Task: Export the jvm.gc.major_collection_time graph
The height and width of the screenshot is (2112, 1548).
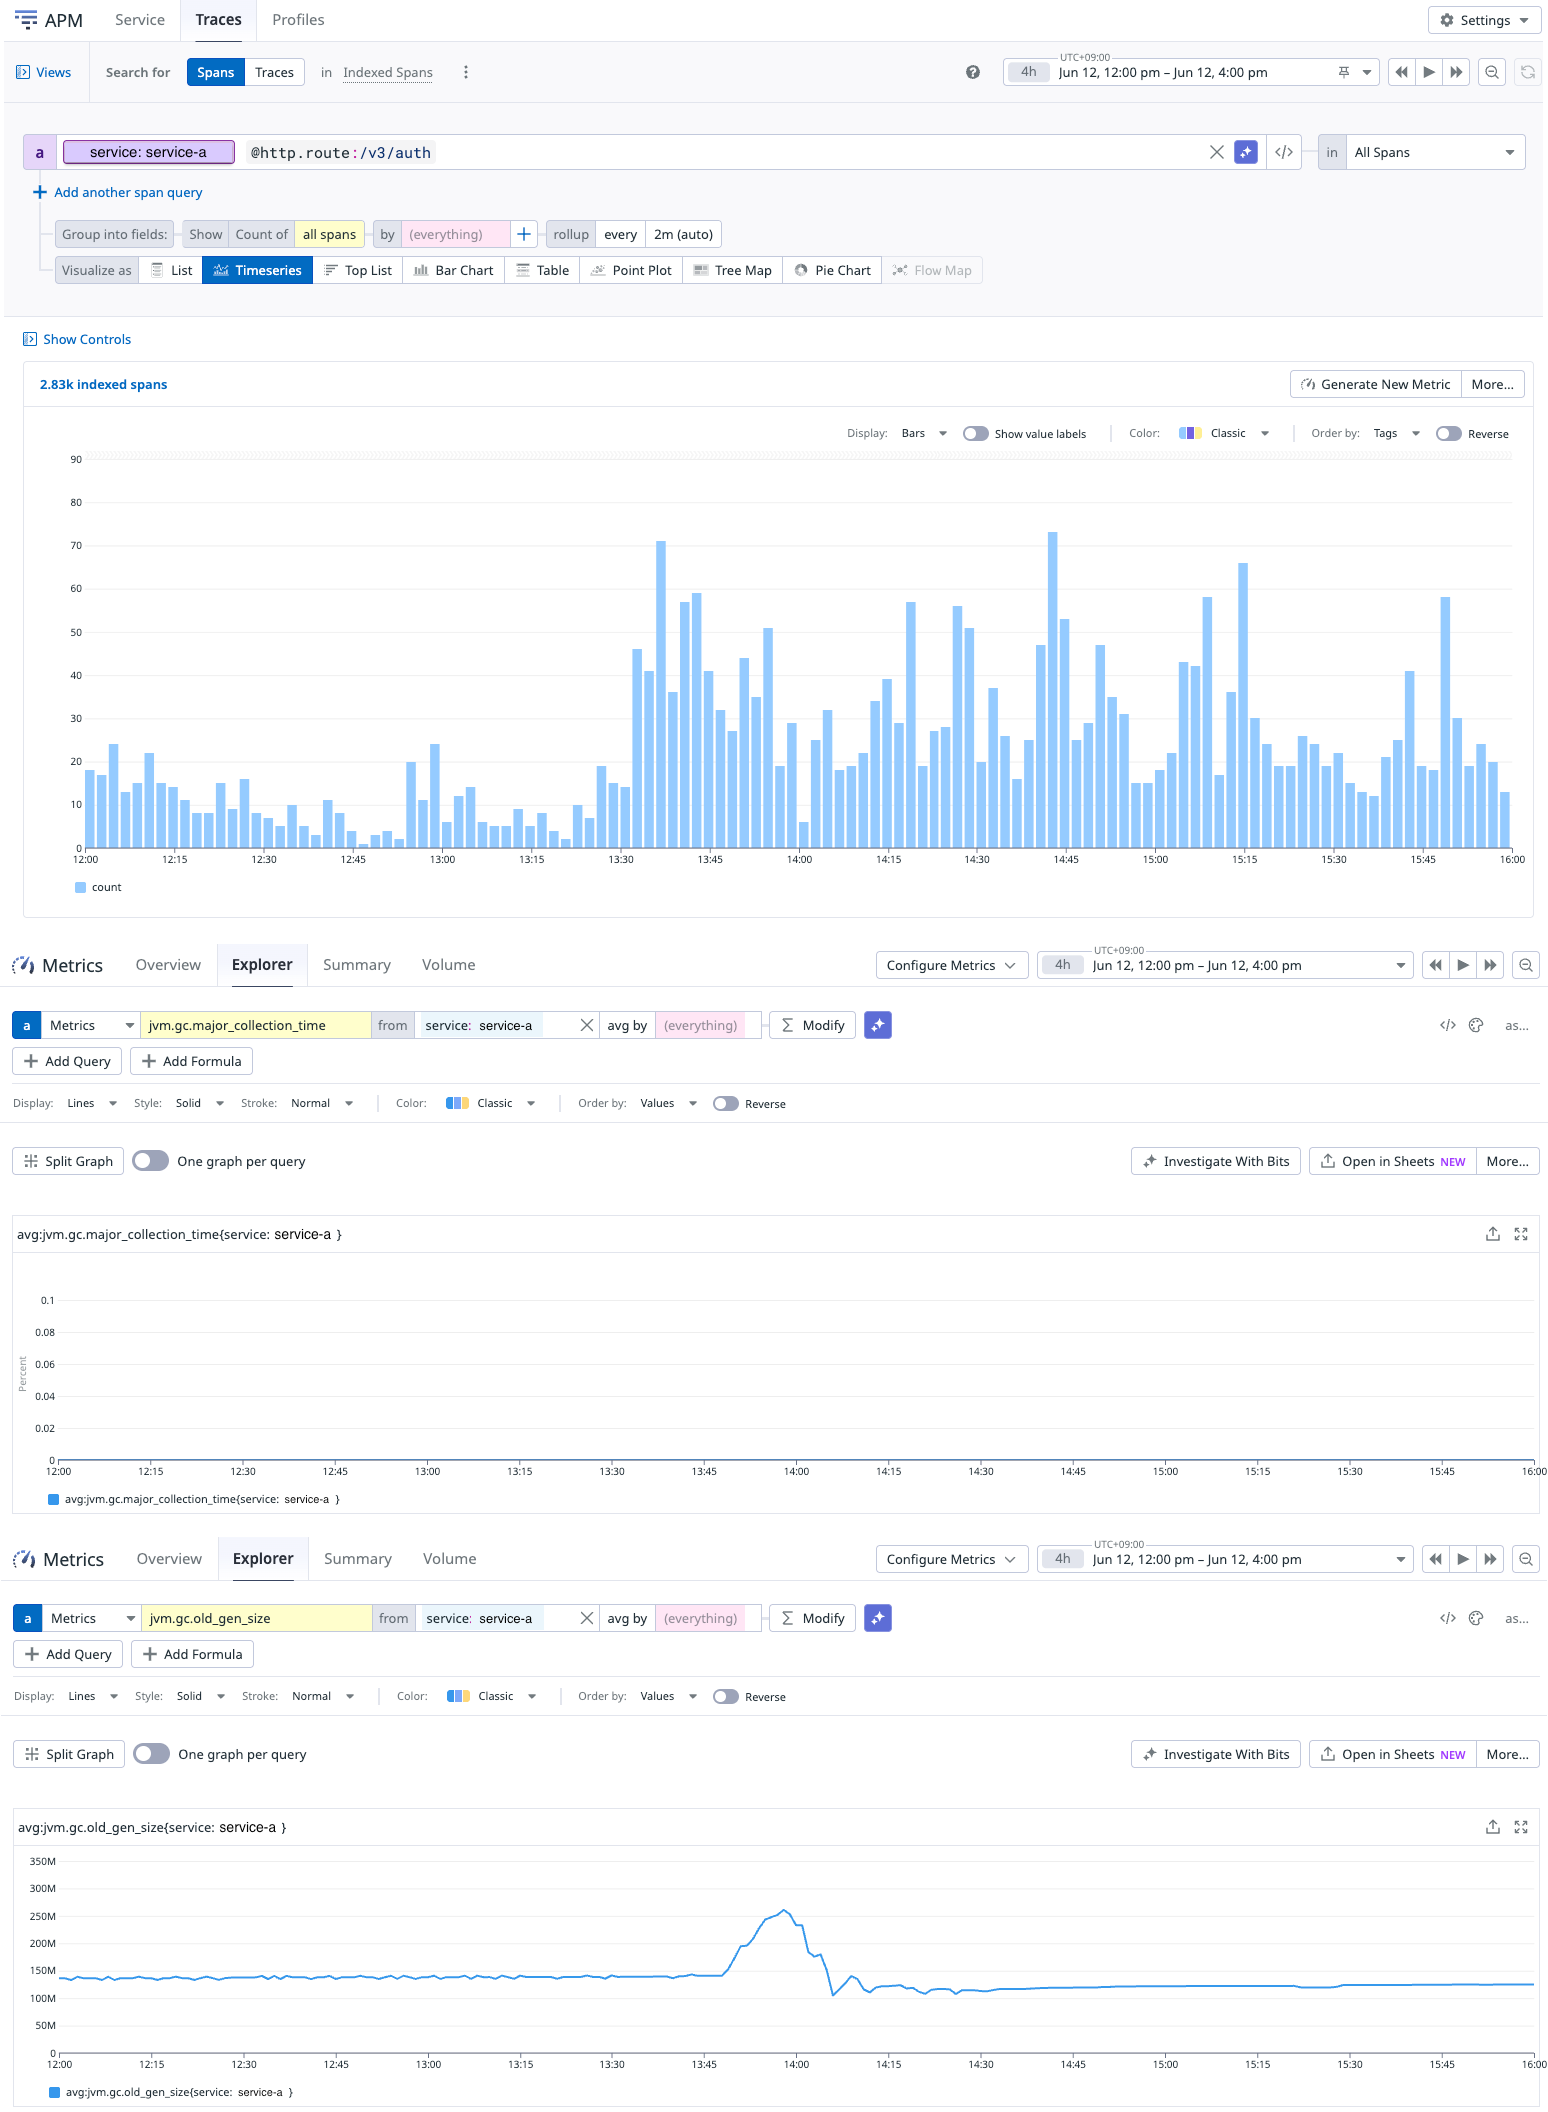Action: [x=1493, y=1234]
